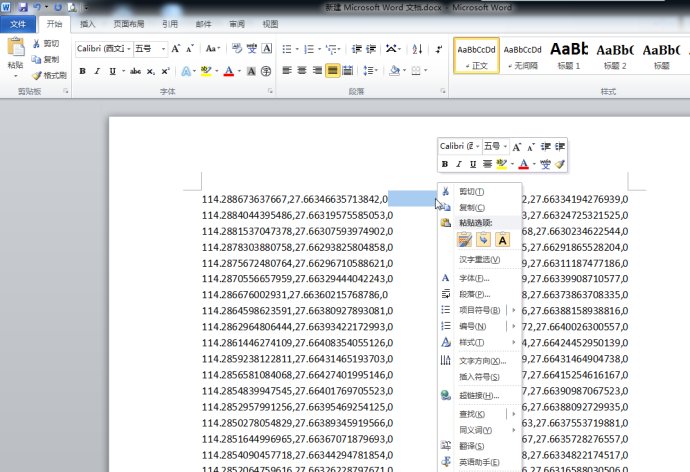The width and height of the screenshot is (690, 472).
Task: Click font color button in ribbon
Action: 228,71
